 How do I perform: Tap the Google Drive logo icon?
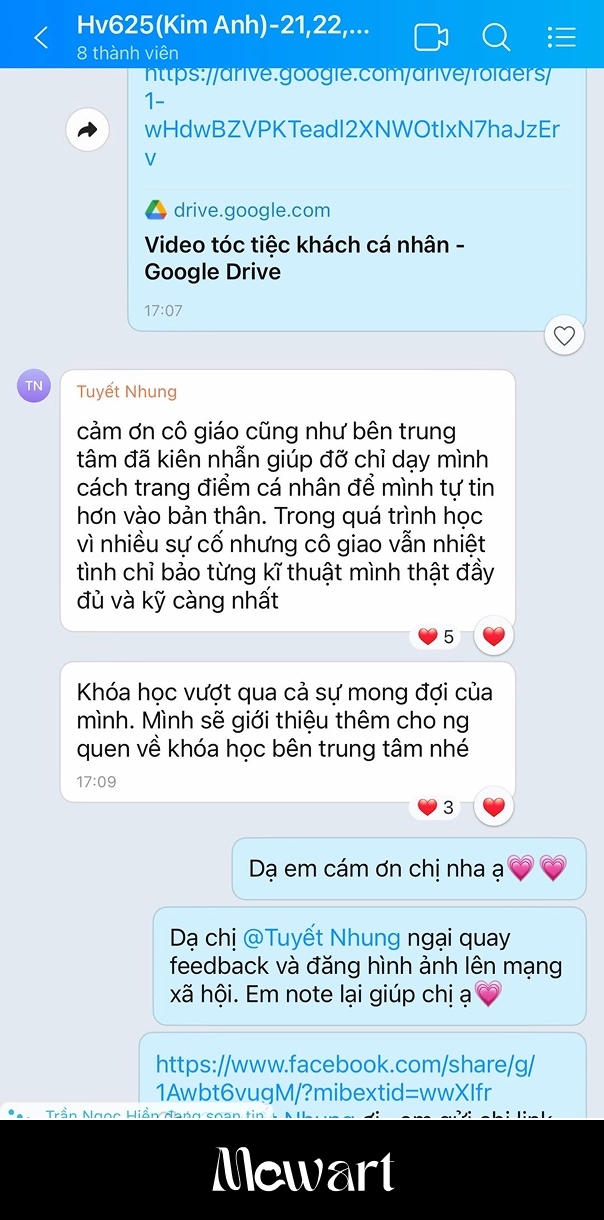click(156, 210)
